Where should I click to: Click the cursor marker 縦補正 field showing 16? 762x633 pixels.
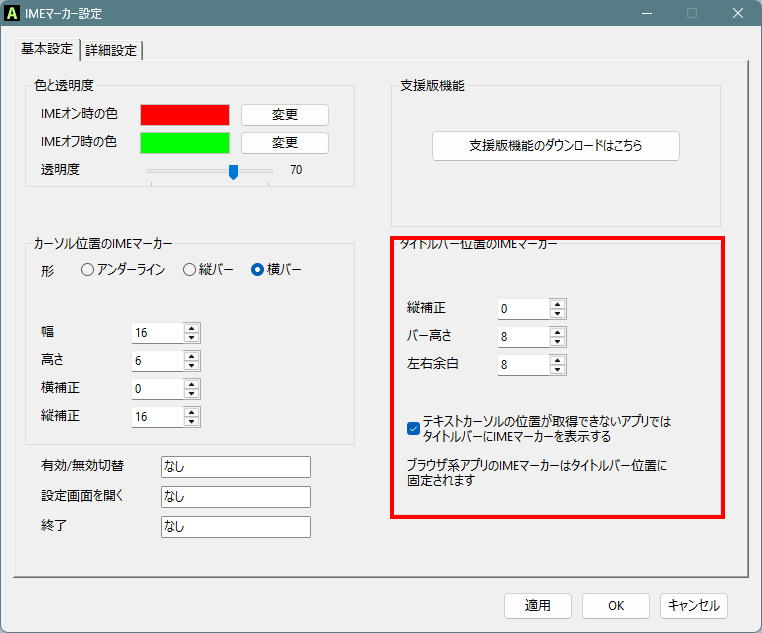coord(158,417)
